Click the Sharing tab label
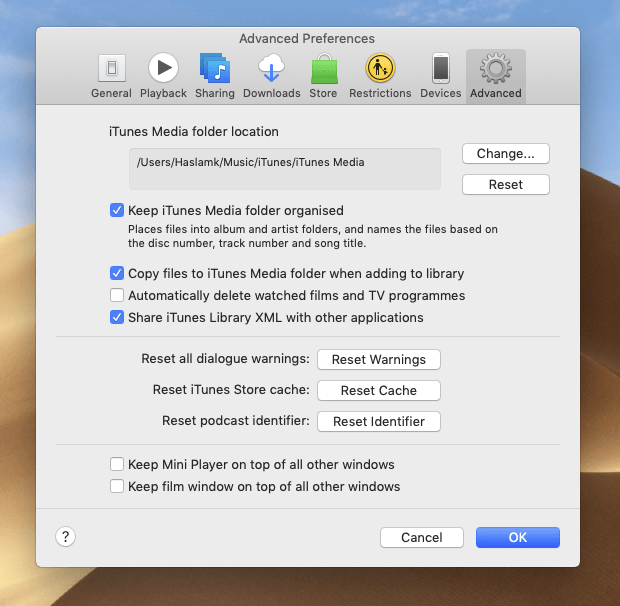Viewport: 620px width, 606px height. [x=215, y=93]
